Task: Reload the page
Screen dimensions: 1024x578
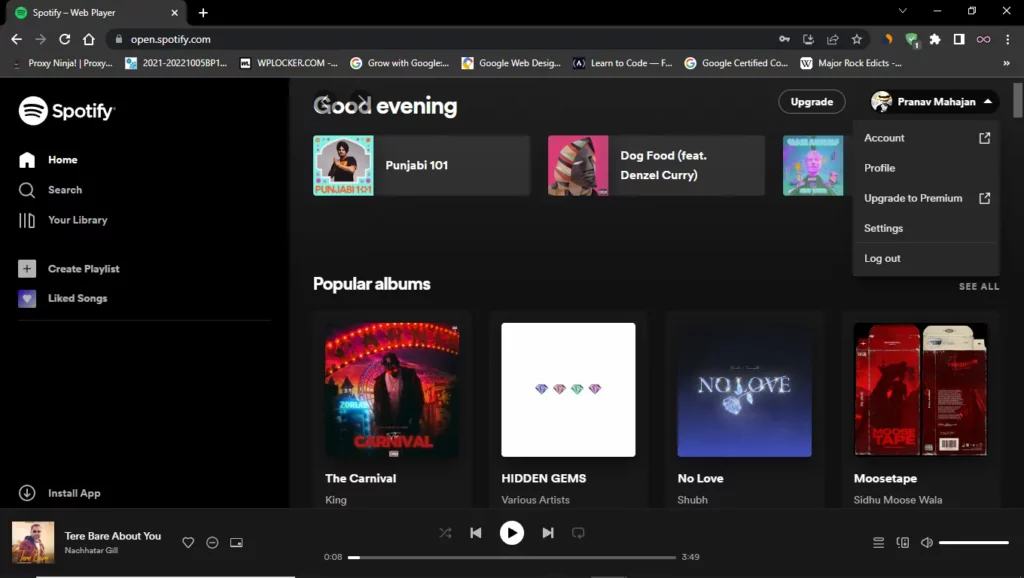Action: click(65, 39)
